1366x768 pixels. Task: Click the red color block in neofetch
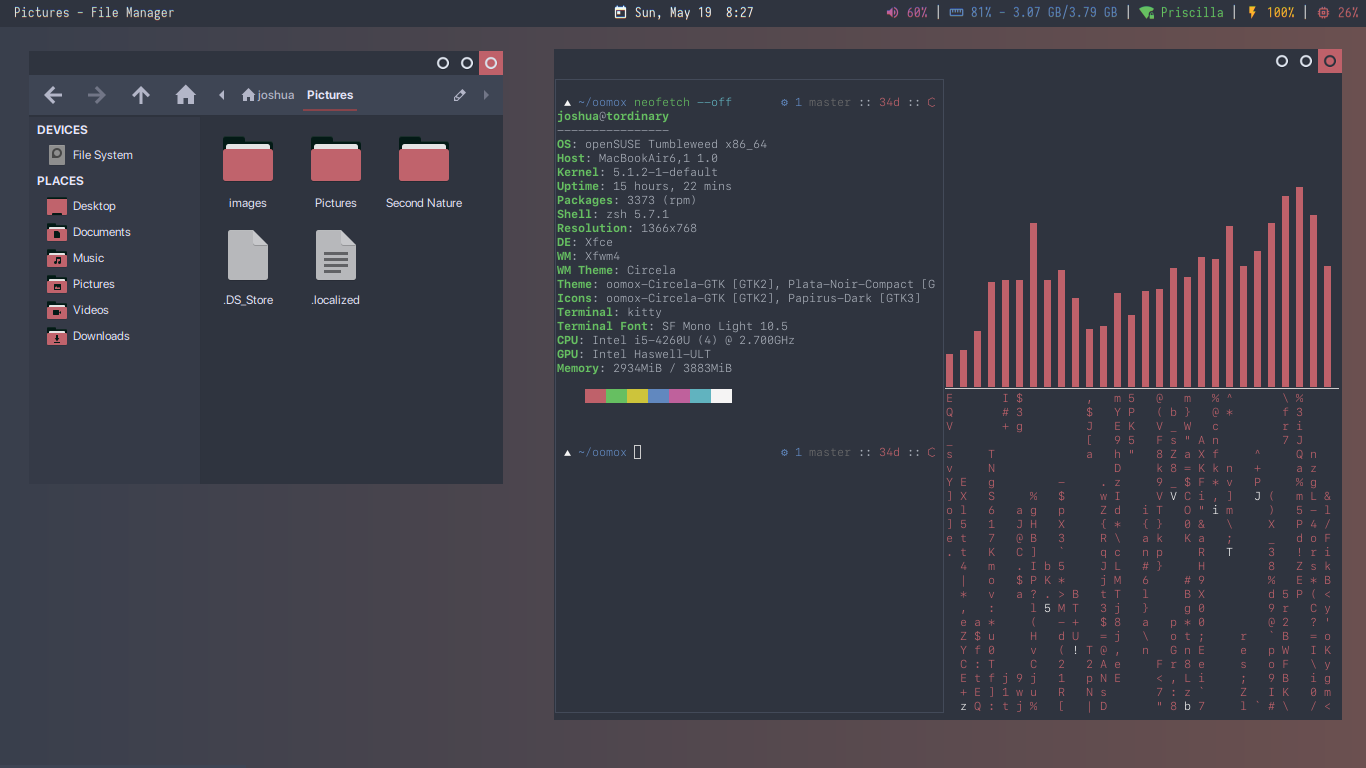(x=595, y=396)
